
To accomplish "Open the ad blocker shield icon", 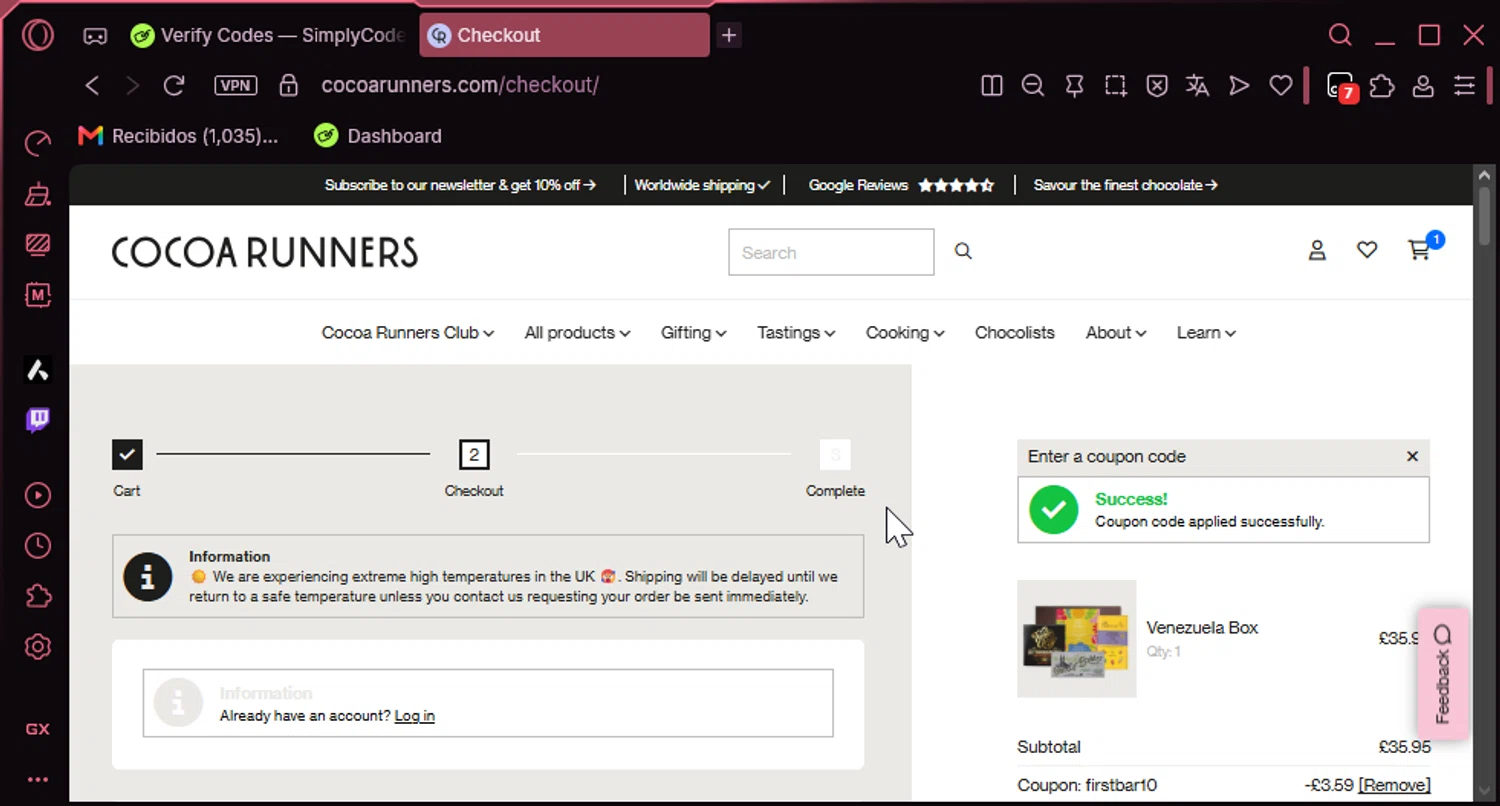I will coord(1157,86).
